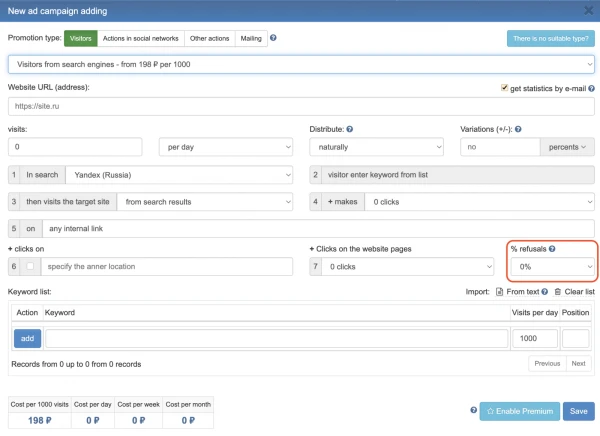This screenshot has height=436, width=600.
Task: Open the percents variation unit dropdown
Action: click(567, 147)
